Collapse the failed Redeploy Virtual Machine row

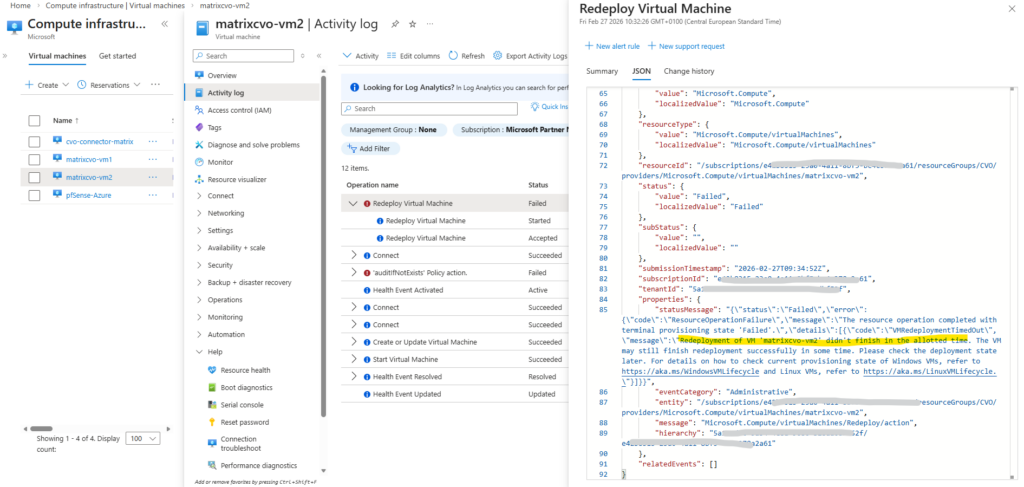pyautogui.click(x=354, y=203)
